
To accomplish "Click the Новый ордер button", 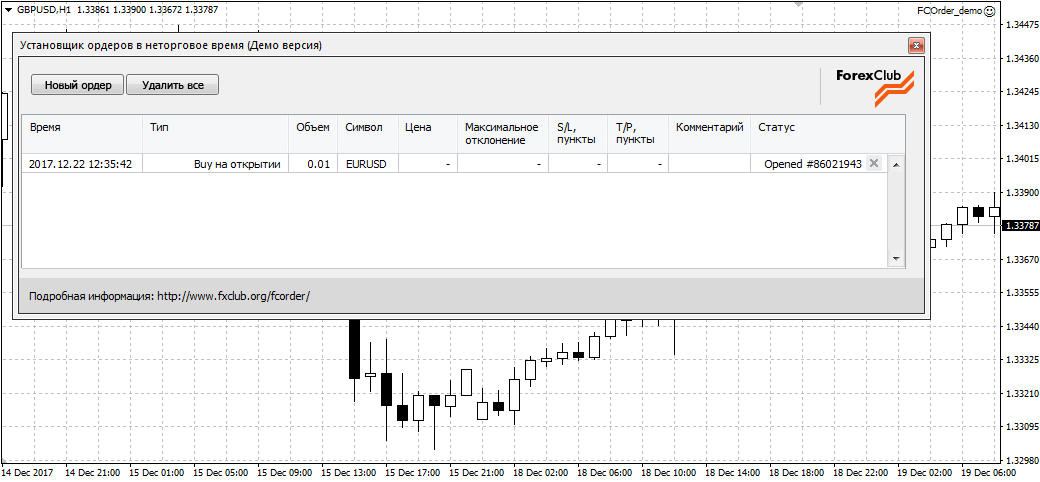I will tap(77, 85).
